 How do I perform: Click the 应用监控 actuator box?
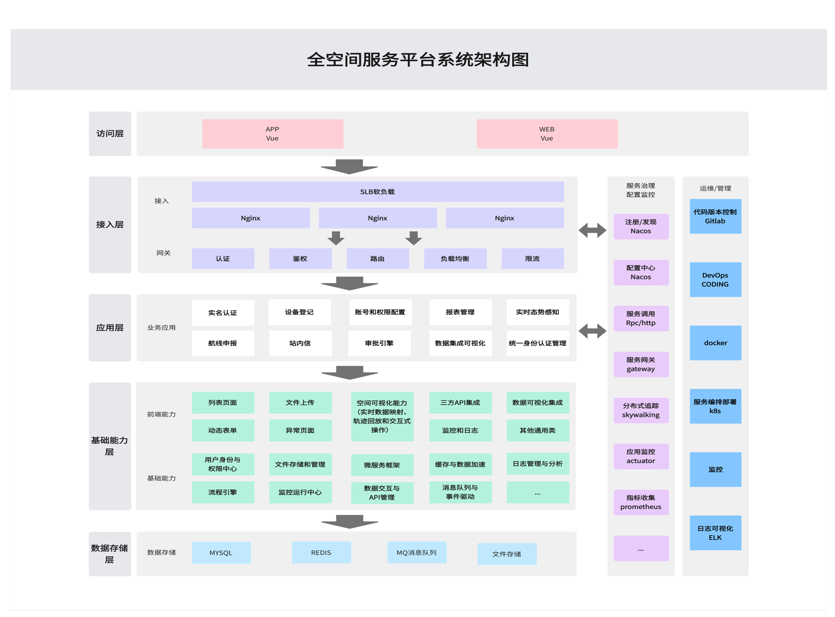[641, 456]
